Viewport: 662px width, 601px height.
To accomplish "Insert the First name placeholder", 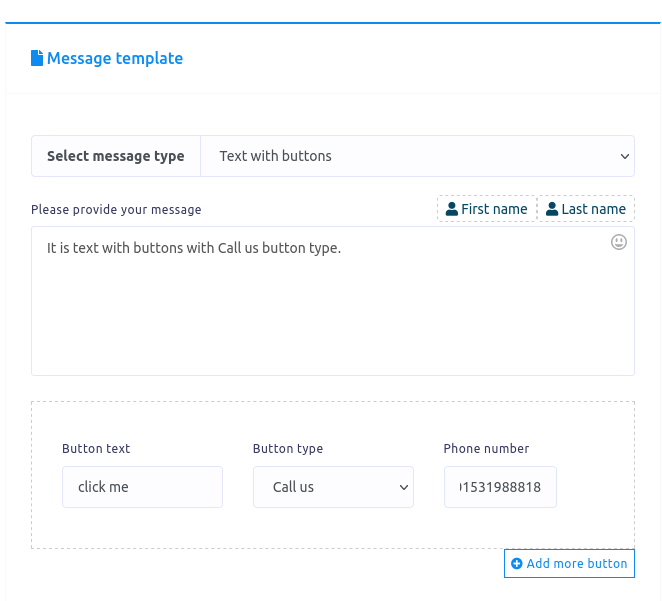I will pos(487,209).
